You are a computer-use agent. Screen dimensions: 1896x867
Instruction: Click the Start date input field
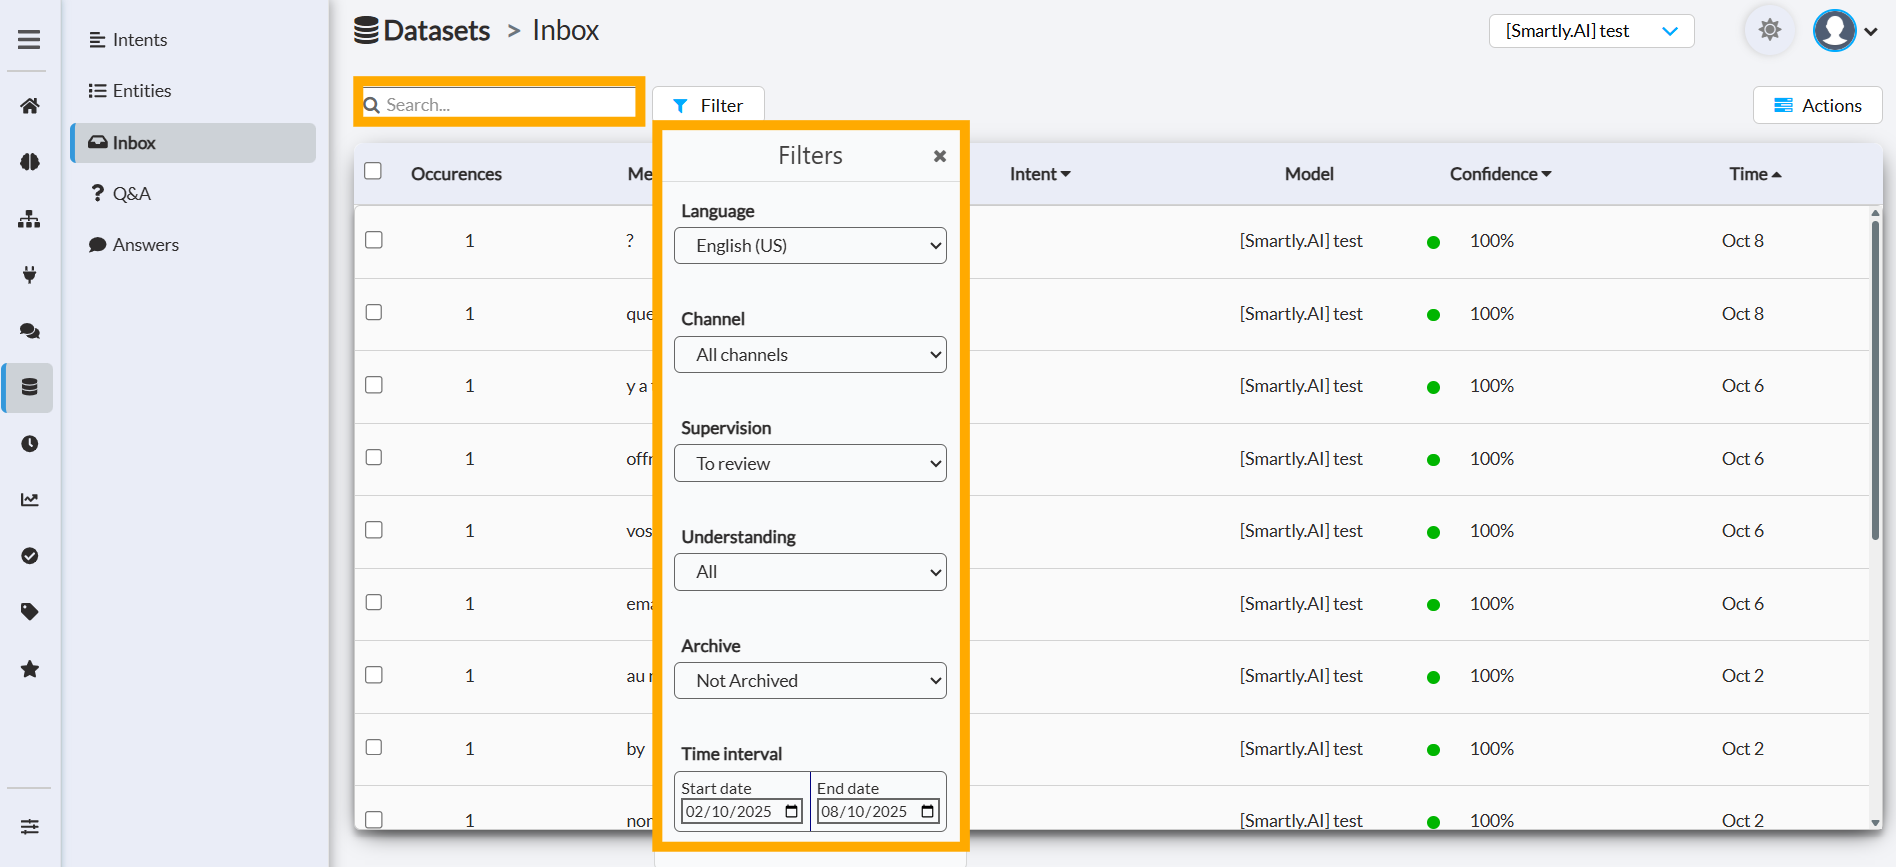741,811
